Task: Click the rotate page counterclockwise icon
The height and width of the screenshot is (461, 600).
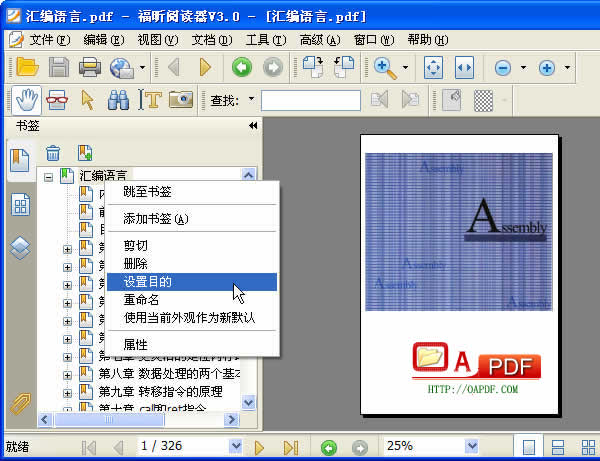Action: [344, 67]
